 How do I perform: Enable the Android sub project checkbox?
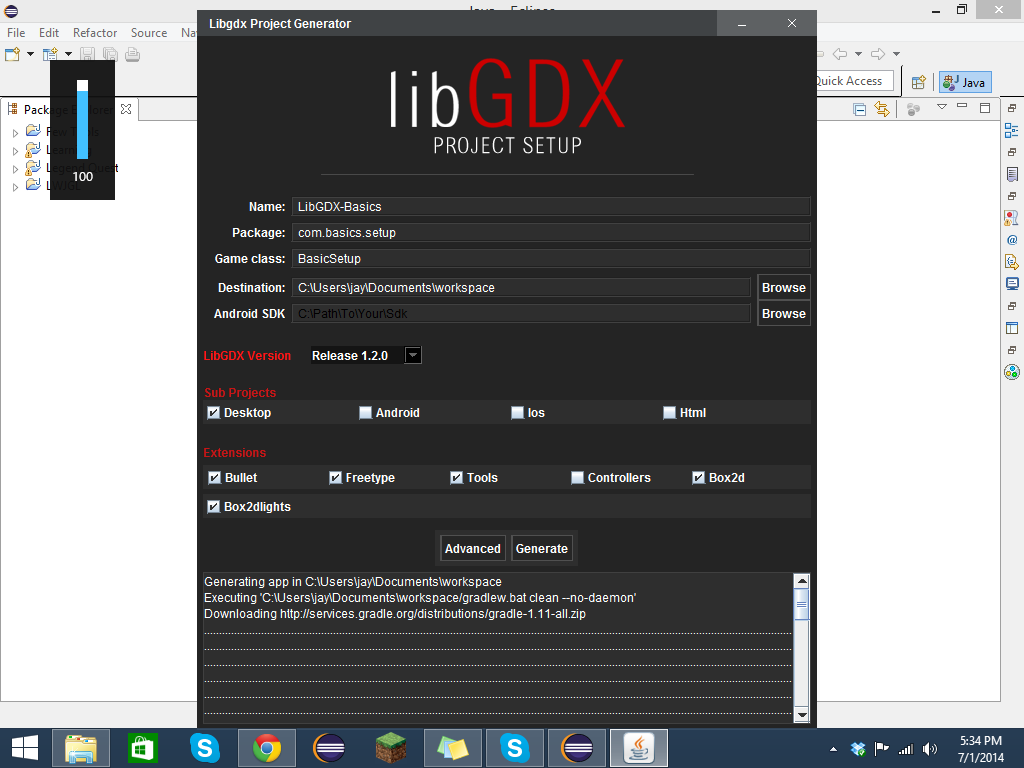pos(365,413)
